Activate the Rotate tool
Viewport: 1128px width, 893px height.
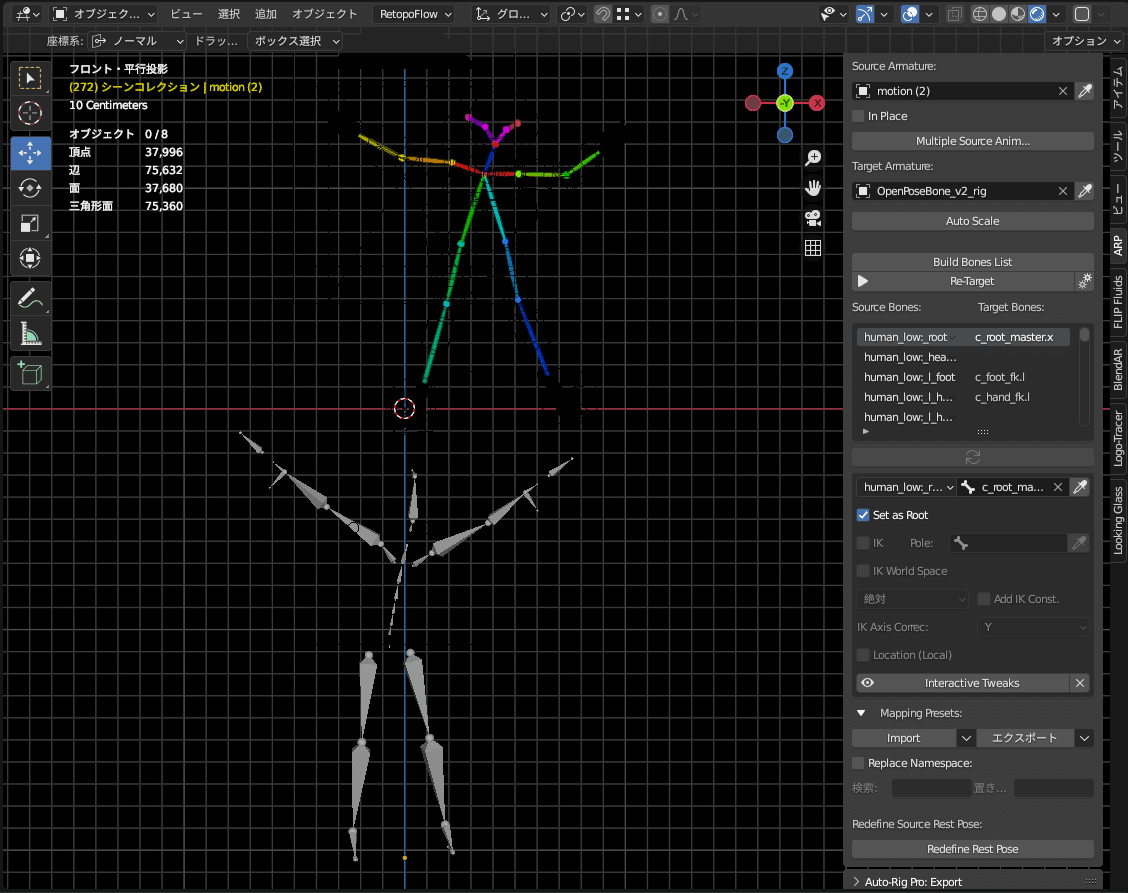point(30,188)
